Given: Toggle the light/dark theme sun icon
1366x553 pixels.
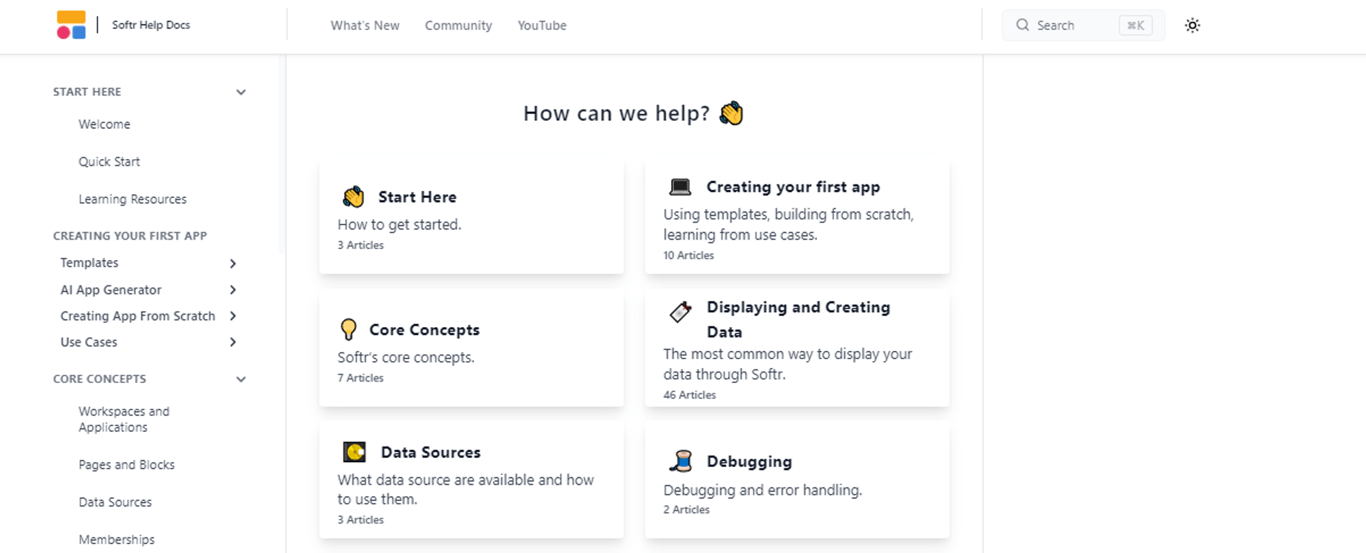Looking at the screenshot, I should [1192, 26].
